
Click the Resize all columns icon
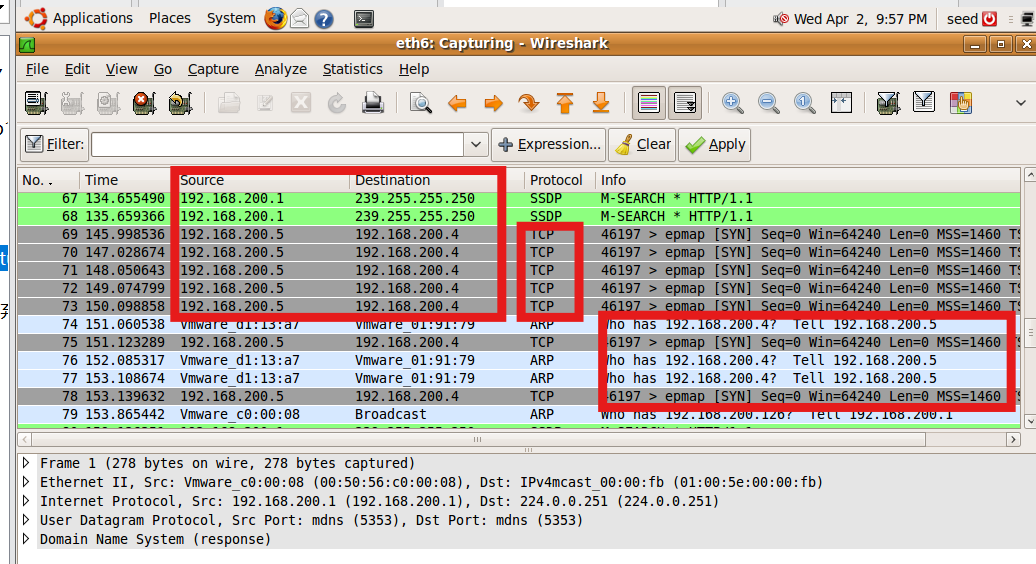pos(840,103)
